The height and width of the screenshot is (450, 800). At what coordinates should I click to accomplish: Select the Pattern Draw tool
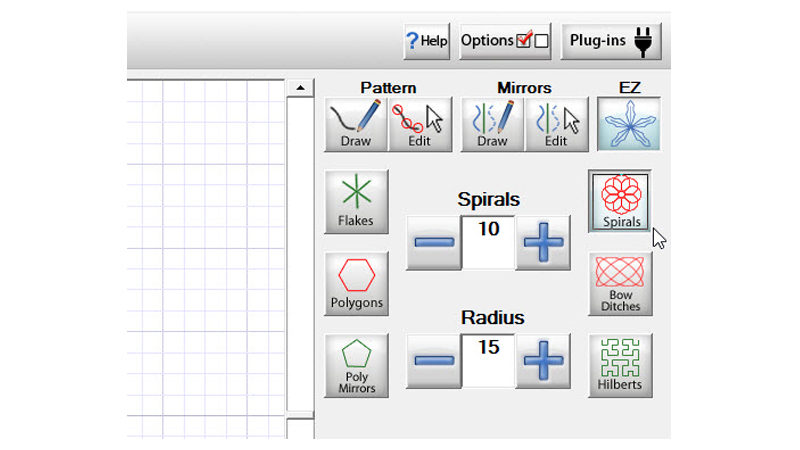click(x=356, y=124)
